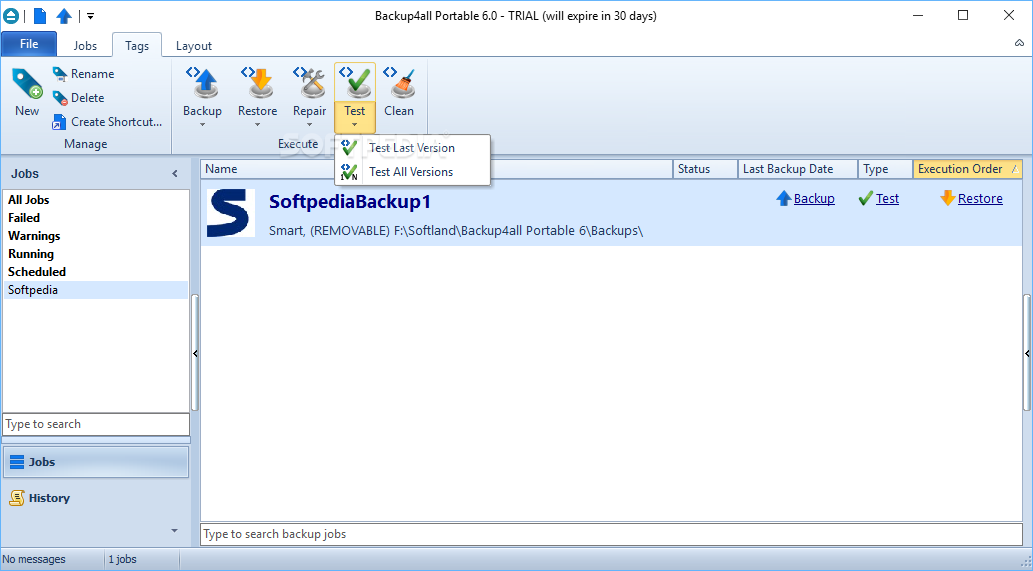This screenshot has height=571, width=1033.
Task: Click the right edge panel expand arrow
Action: (1027, 354)
